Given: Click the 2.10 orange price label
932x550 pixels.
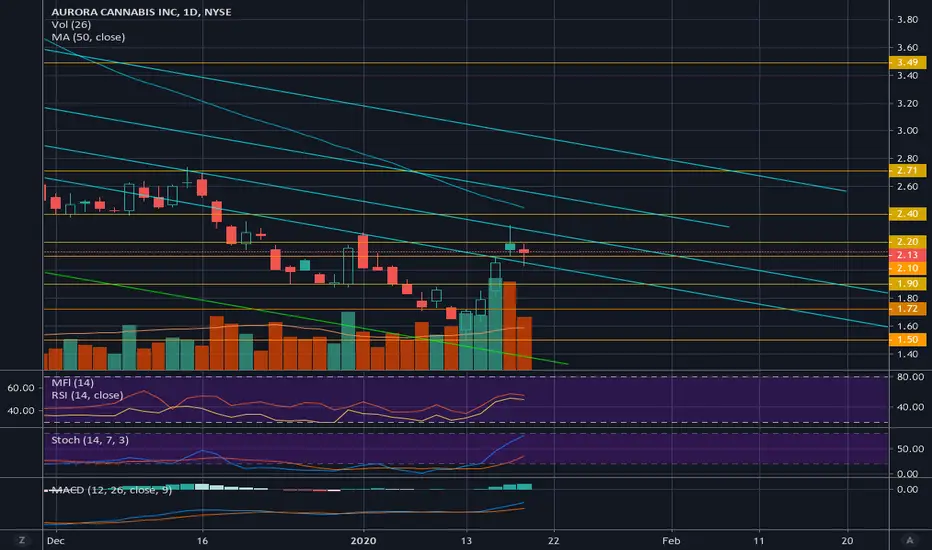Looking at the screenshot, I should click(x=907, y=268).
